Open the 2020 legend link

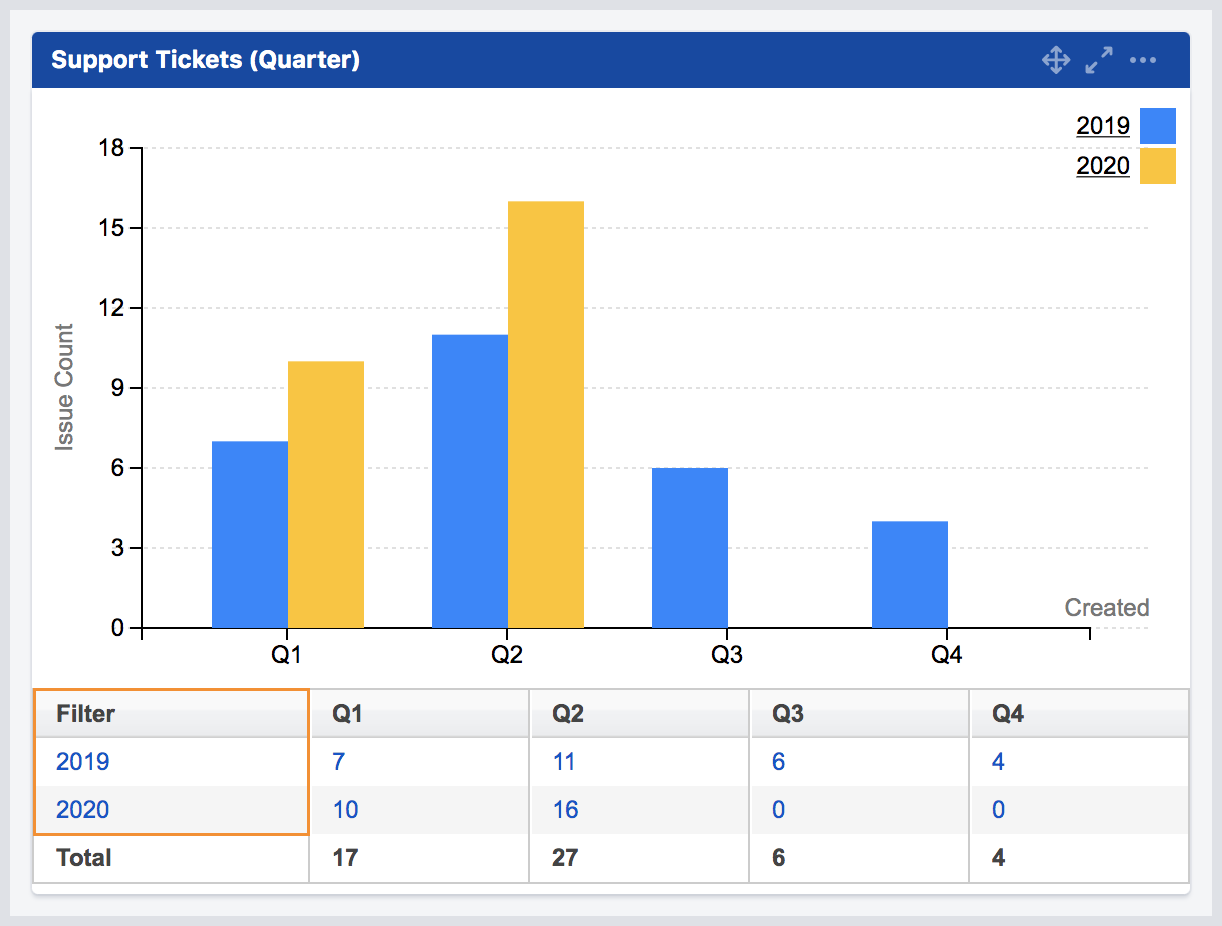click(x=1102, y=166)
